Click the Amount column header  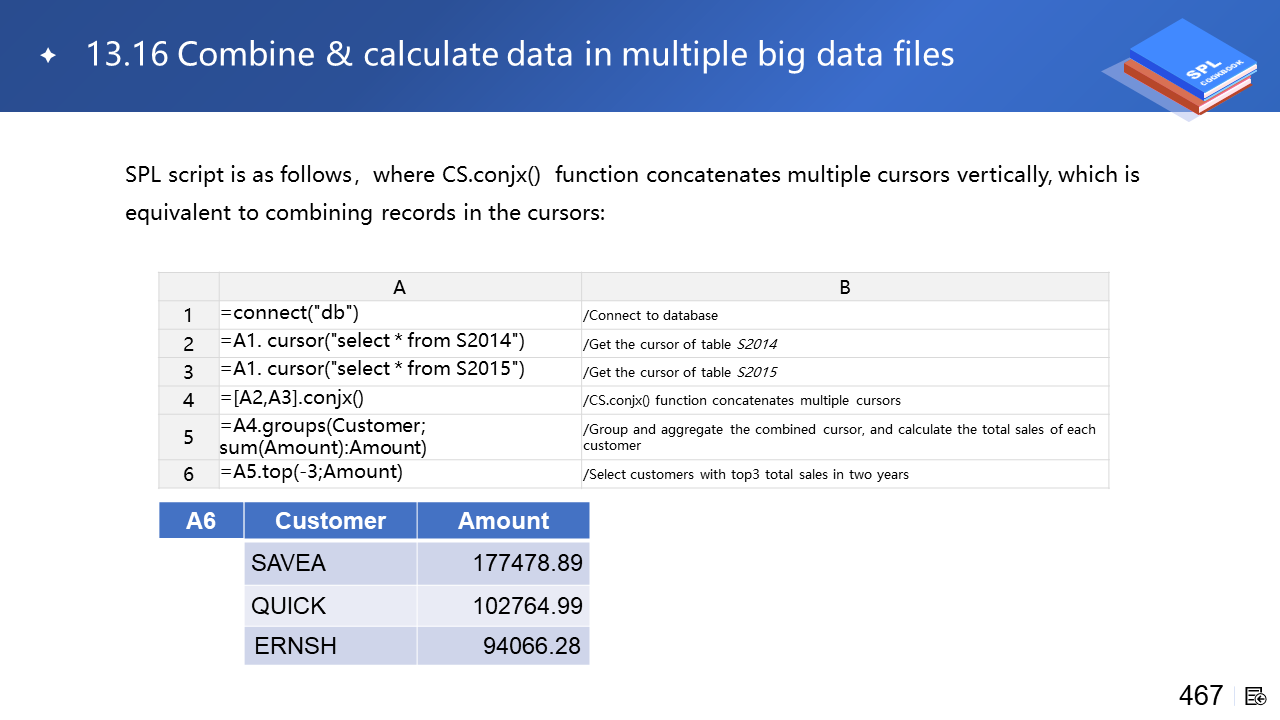click(503, 521)
